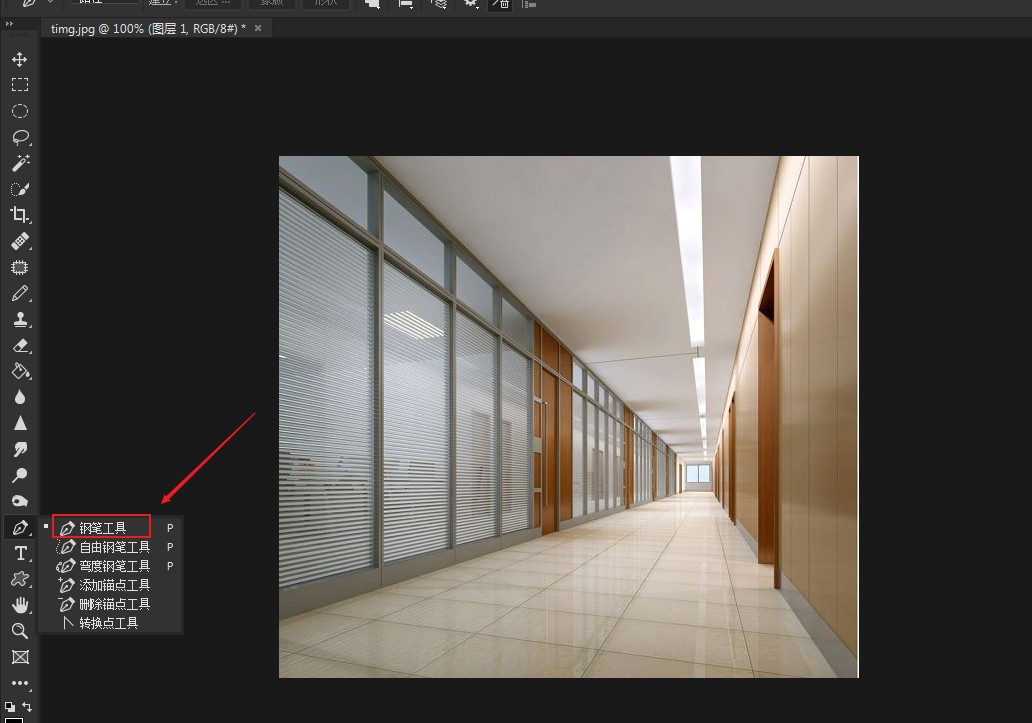Select the Rectangular Marquee tool
The height and width of the screenshot is (723, 1032).
pyautogui.click(x=20, y=85)
